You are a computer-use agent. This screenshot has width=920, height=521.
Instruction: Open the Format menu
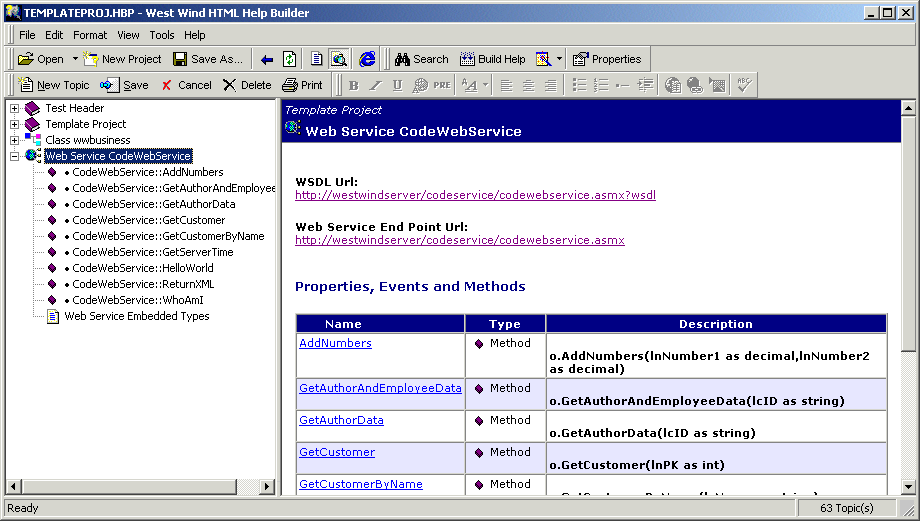(90, 35)
